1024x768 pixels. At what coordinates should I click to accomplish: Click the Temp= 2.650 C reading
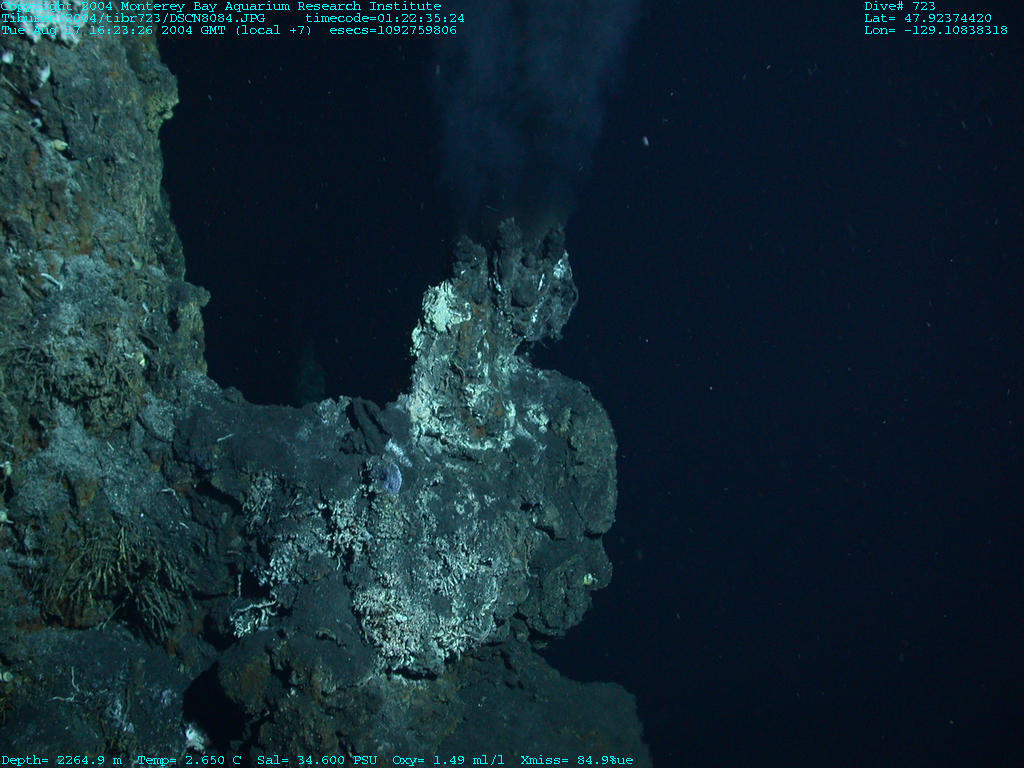[189, 760]
